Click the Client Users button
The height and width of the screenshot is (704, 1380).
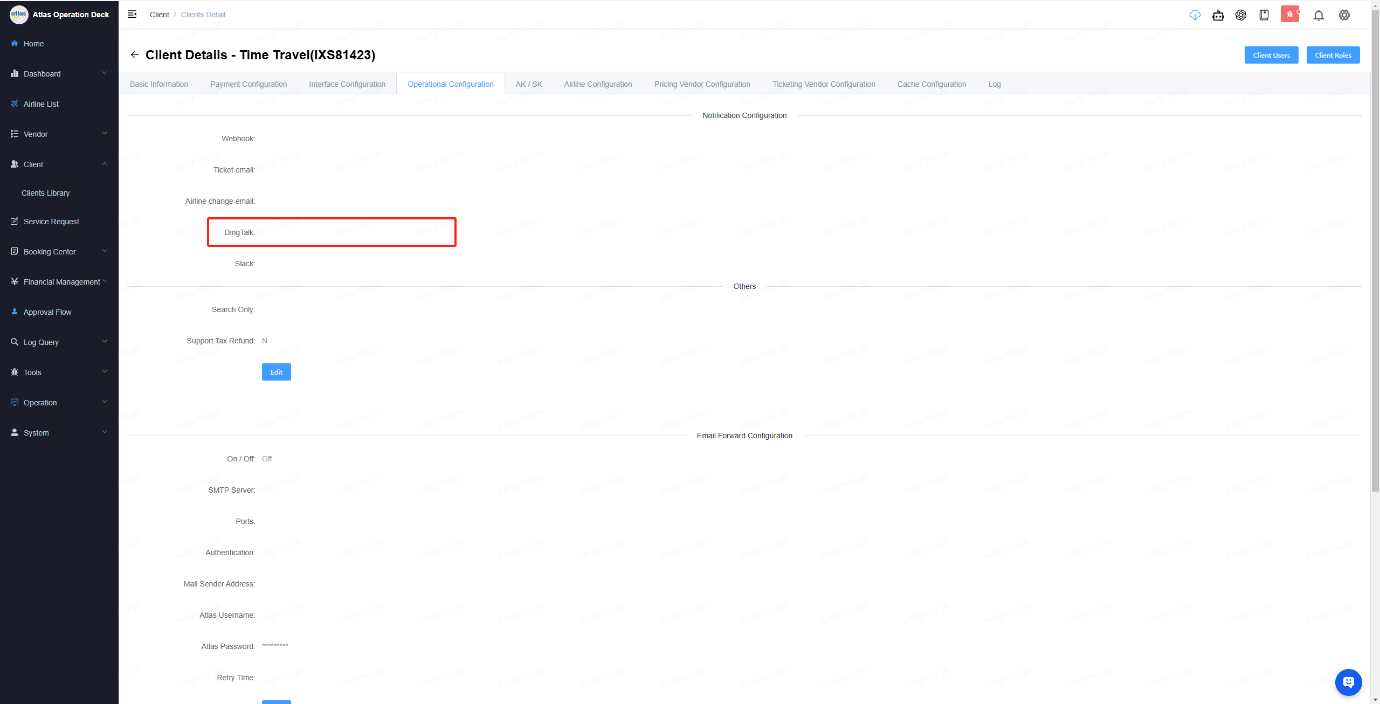pos(1271,55)
